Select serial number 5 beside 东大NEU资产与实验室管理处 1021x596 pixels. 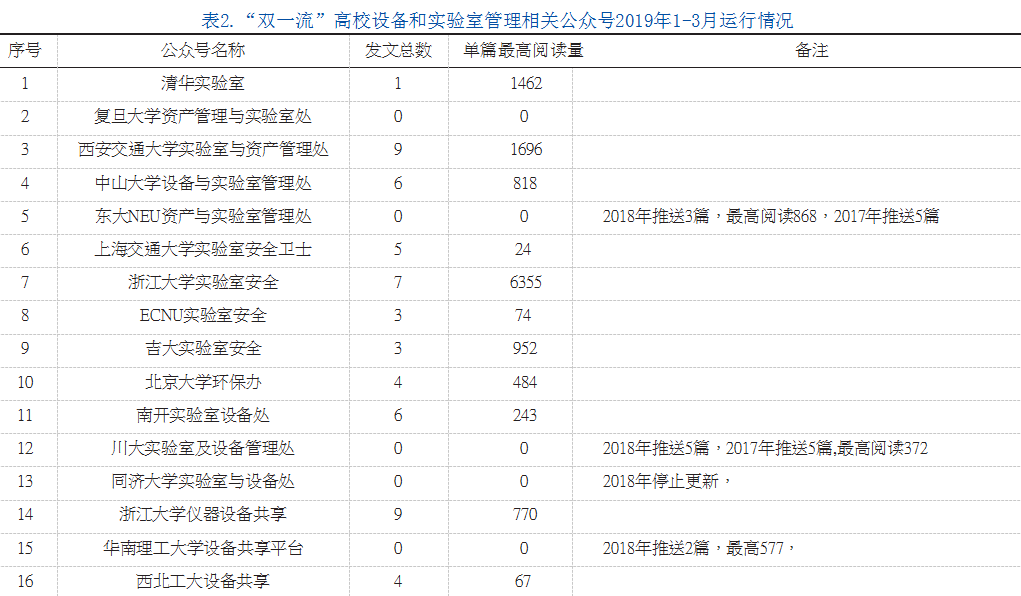(25, 216)
